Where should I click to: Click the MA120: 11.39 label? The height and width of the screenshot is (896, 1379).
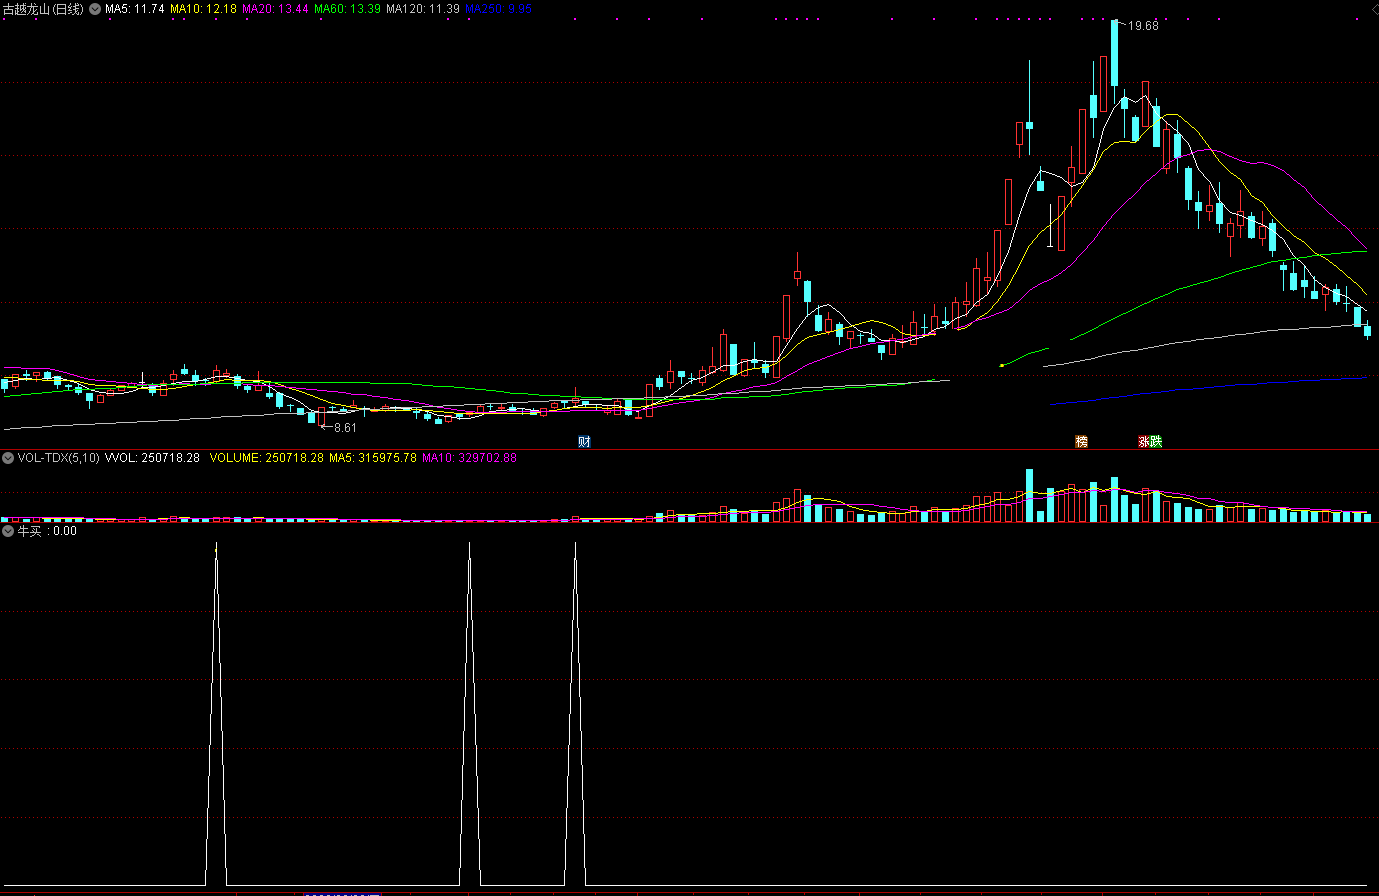pyautogui.click(x=423, y=9)
